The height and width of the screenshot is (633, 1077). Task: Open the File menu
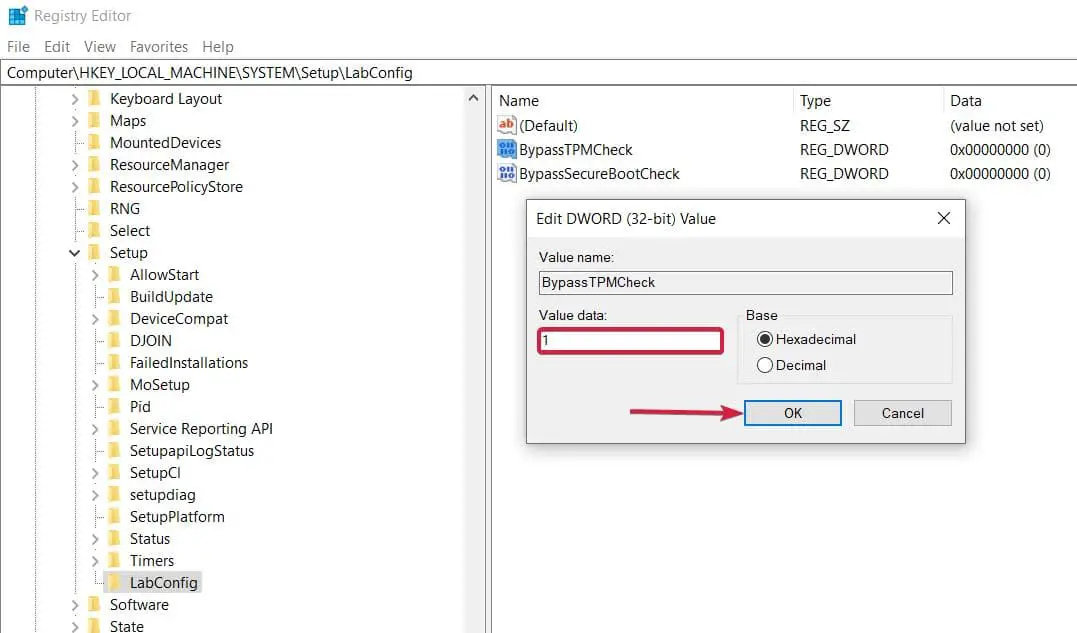18,46
